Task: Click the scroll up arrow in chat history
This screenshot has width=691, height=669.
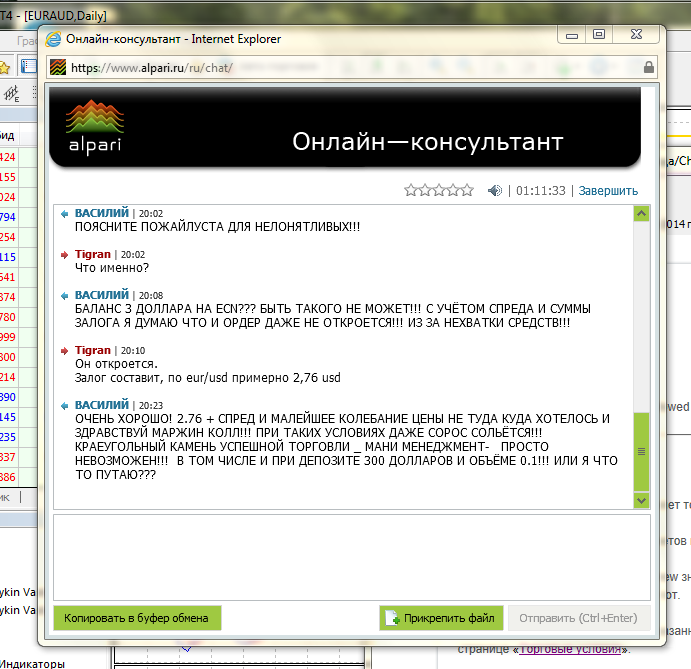Action: tap(641, 214)
